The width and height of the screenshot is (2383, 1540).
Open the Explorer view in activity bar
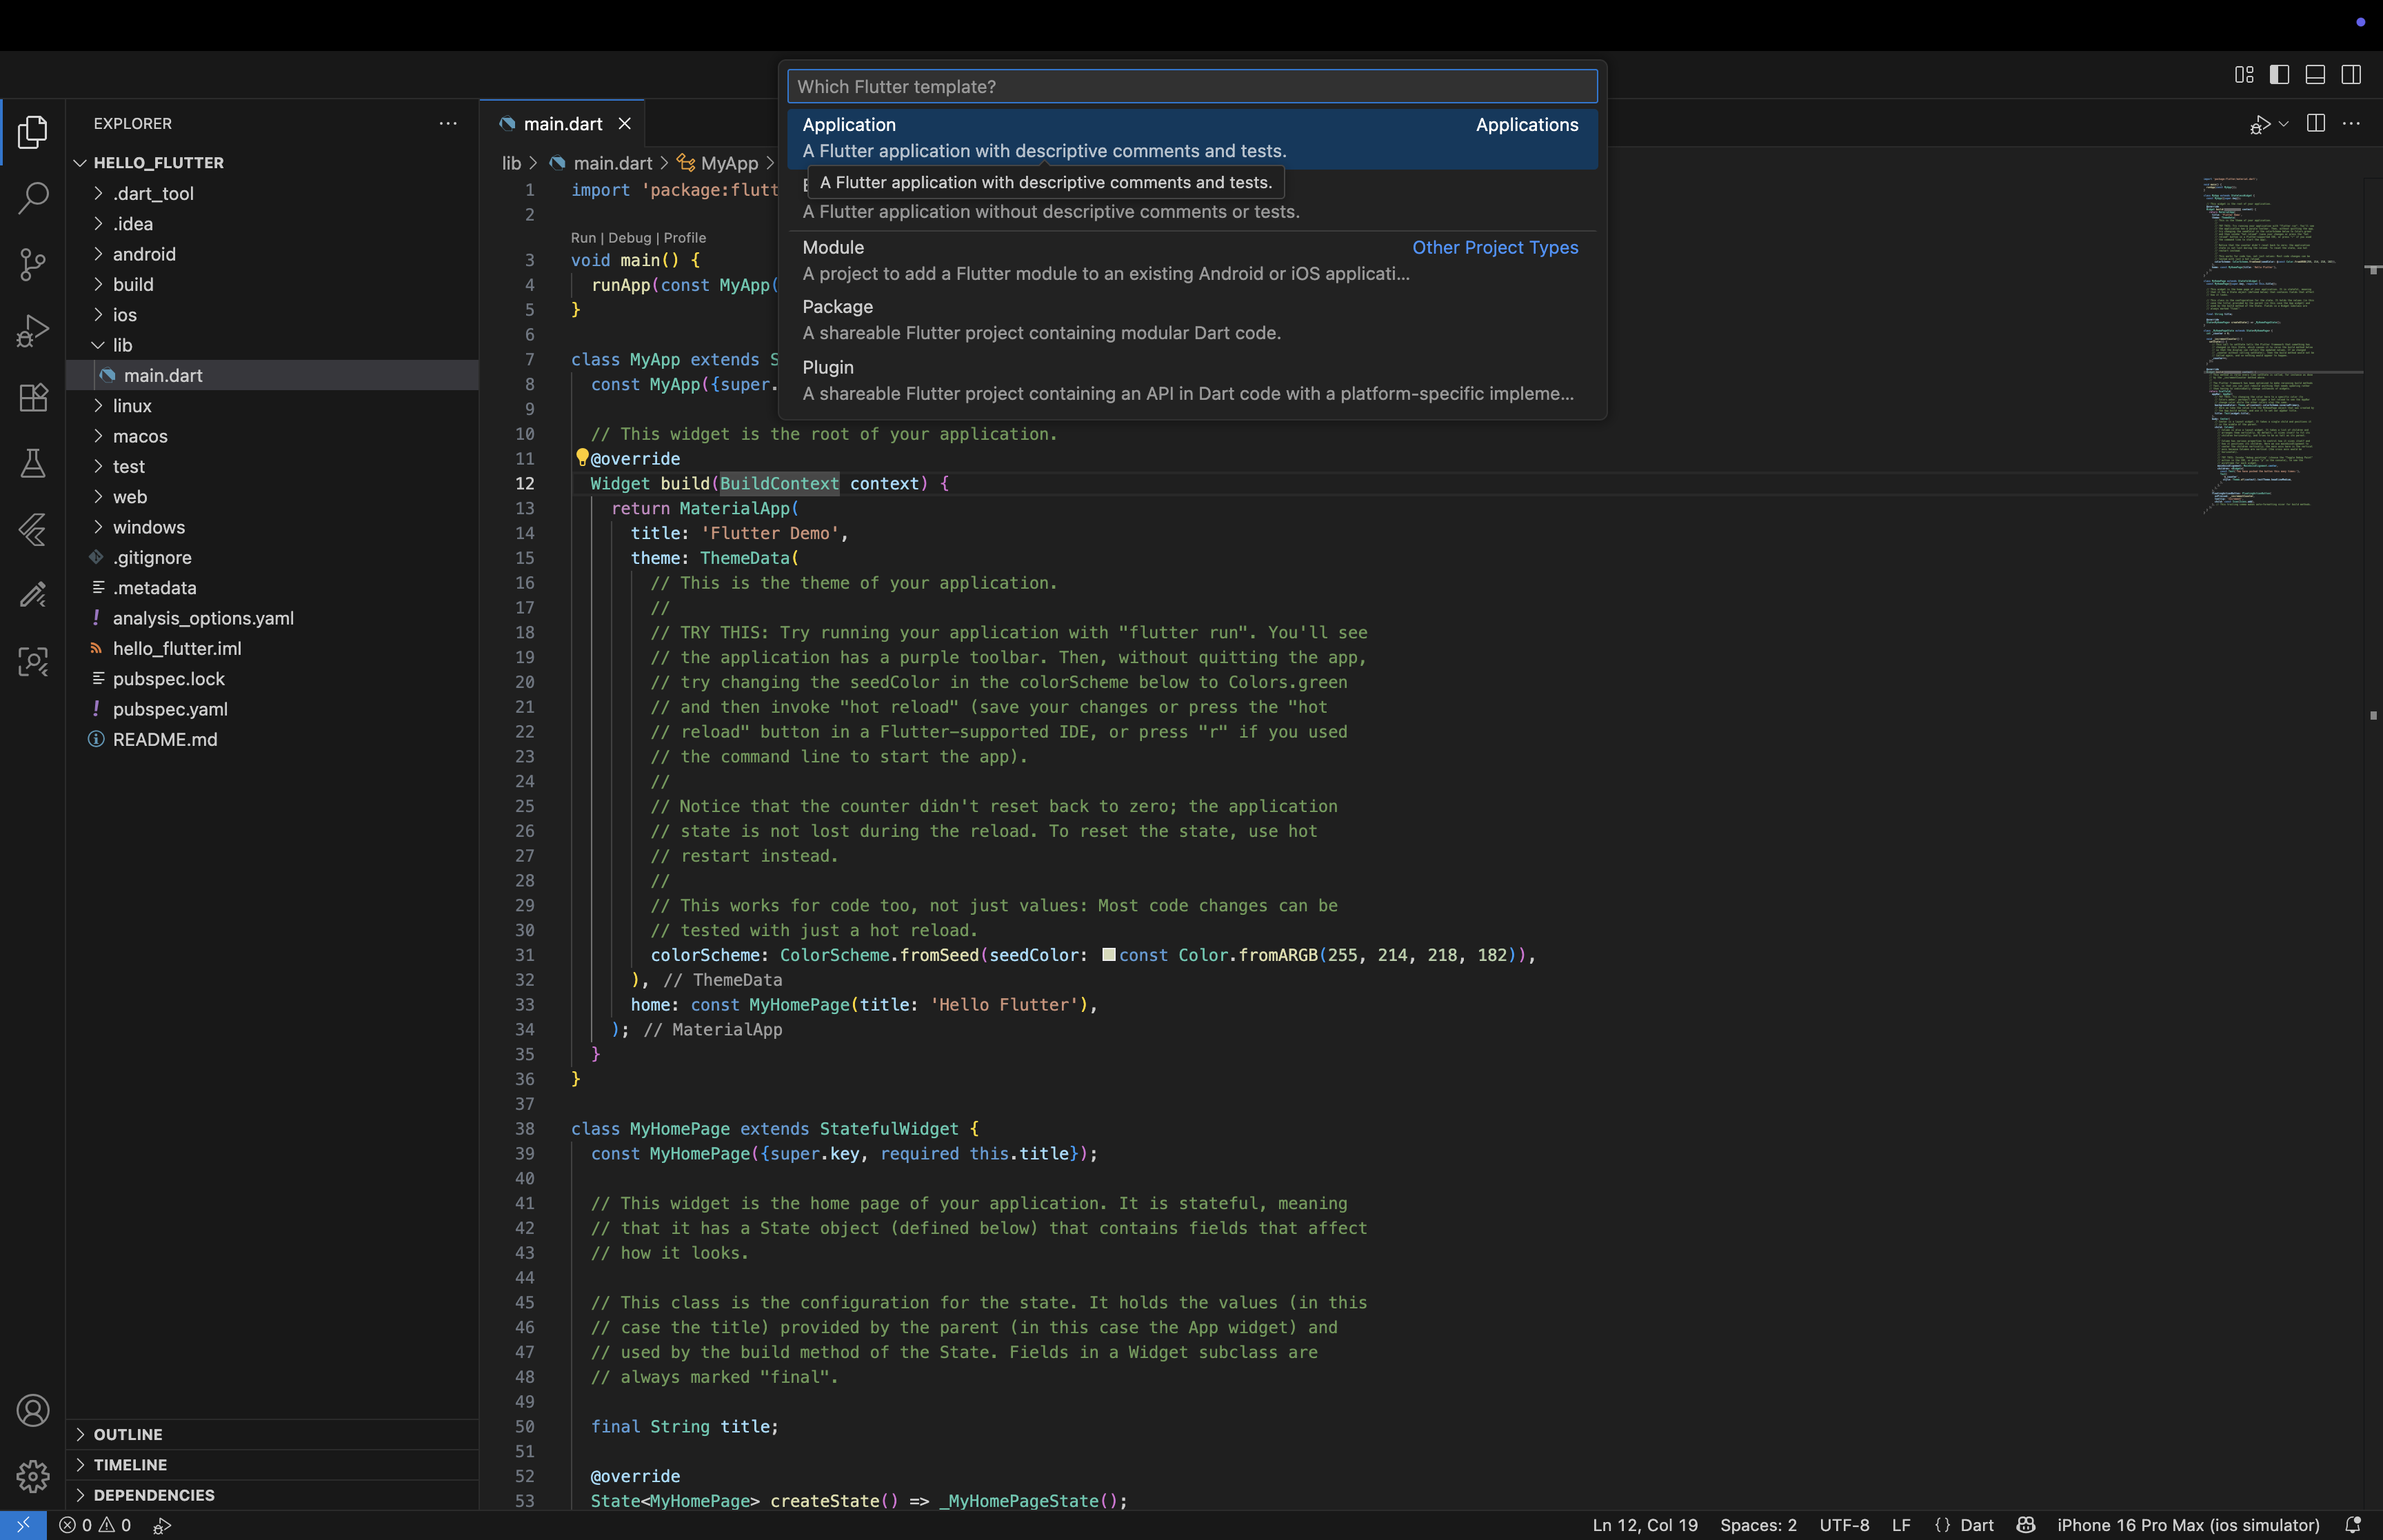coord(33,132)
